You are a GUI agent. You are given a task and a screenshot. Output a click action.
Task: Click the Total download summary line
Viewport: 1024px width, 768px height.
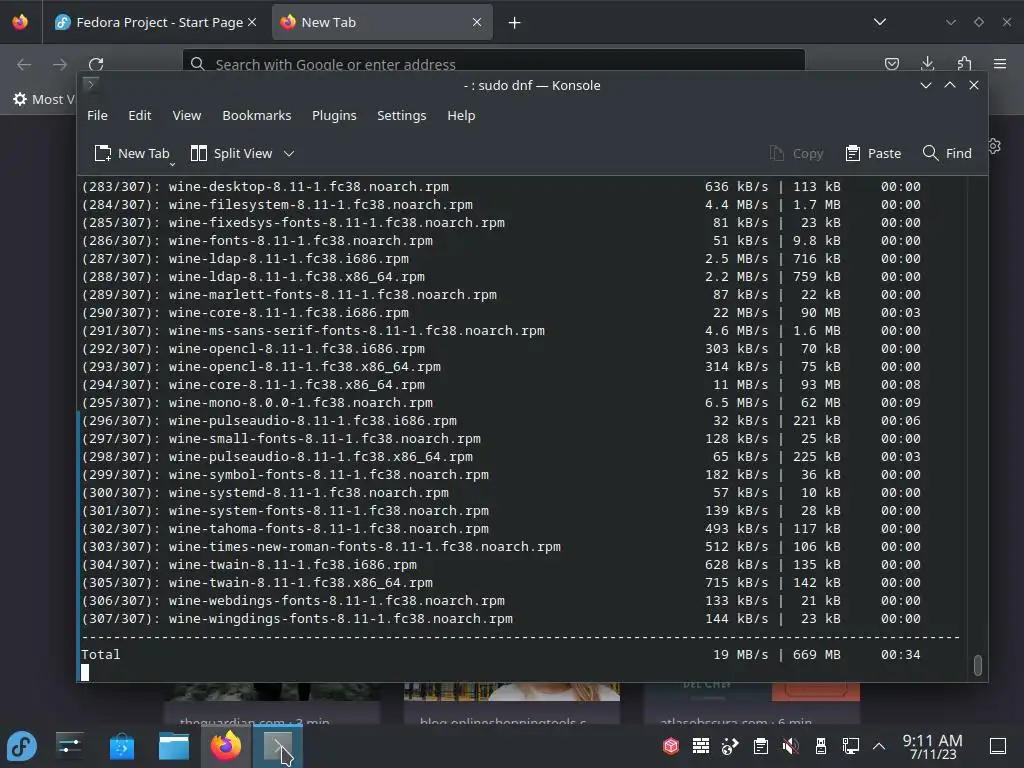coord(501,655)
